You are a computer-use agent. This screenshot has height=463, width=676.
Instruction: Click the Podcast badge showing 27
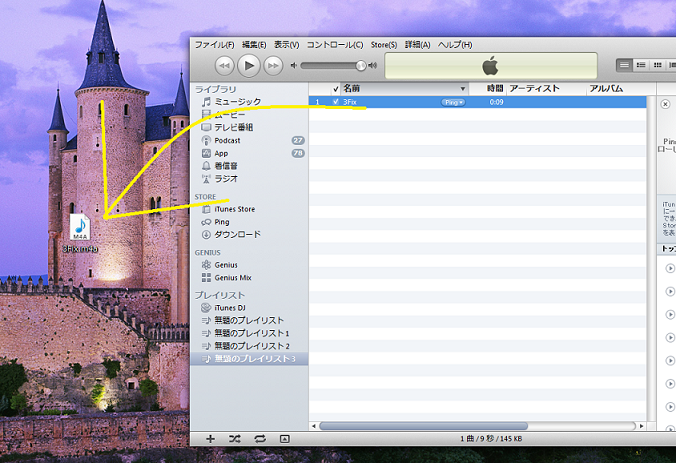point(298,141)
